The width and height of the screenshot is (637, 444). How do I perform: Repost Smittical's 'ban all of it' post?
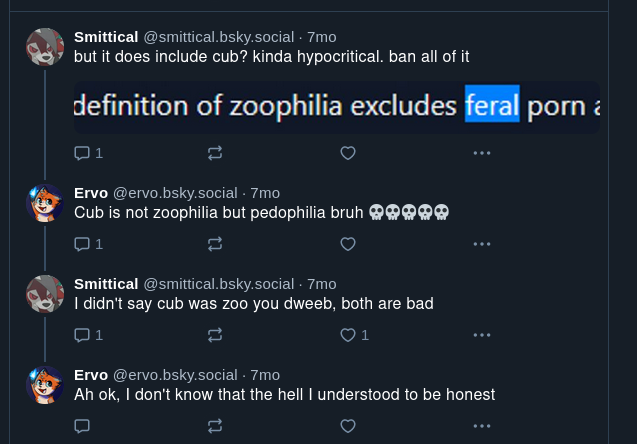click(x=215, y=153)
